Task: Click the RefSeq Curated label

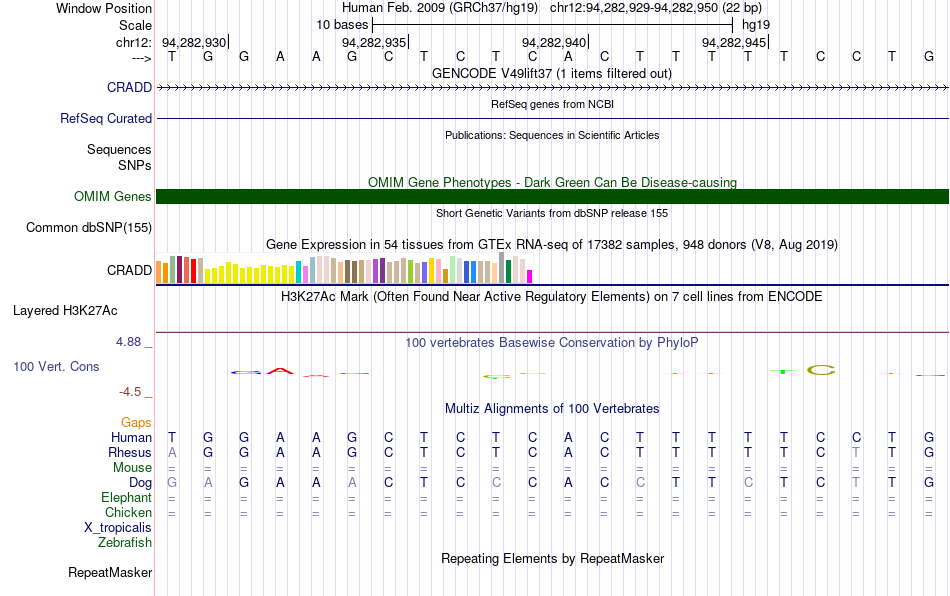Action: tap(105, 118)
